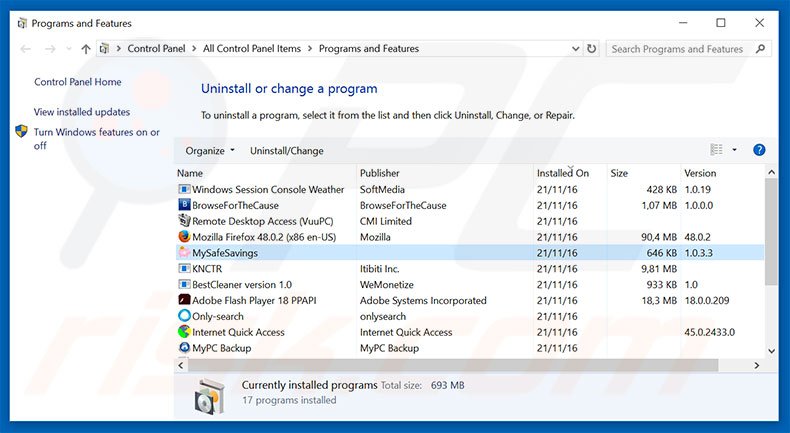The height and width of the screenshot is (433, 790).
Task: Click the refresh icon in address bar
Action: coord(591,49)
